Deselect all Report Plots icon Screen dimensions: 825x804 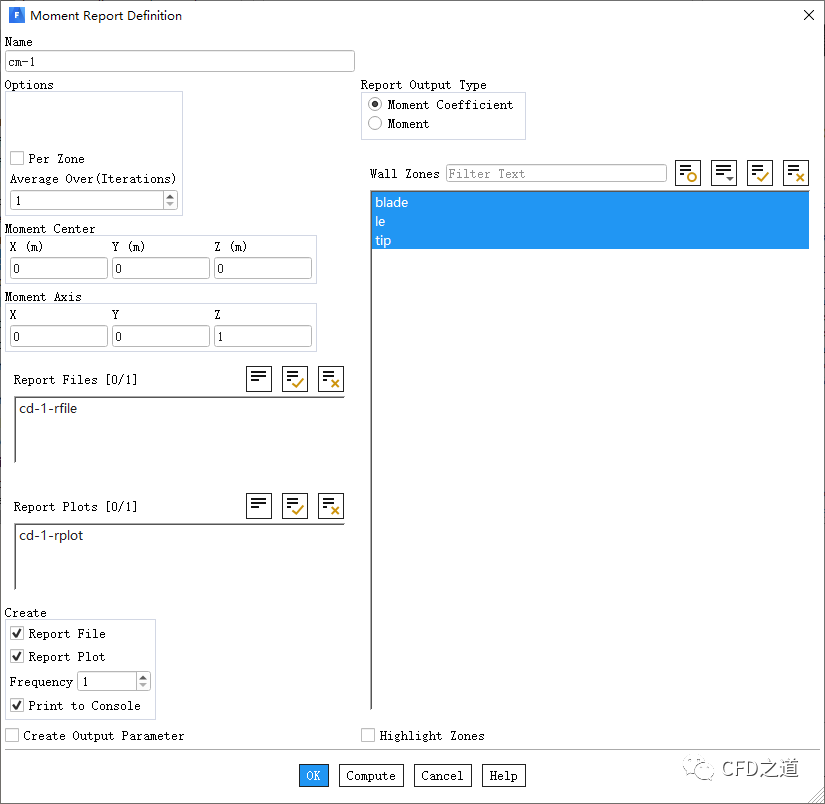click(x=331, y=506)
